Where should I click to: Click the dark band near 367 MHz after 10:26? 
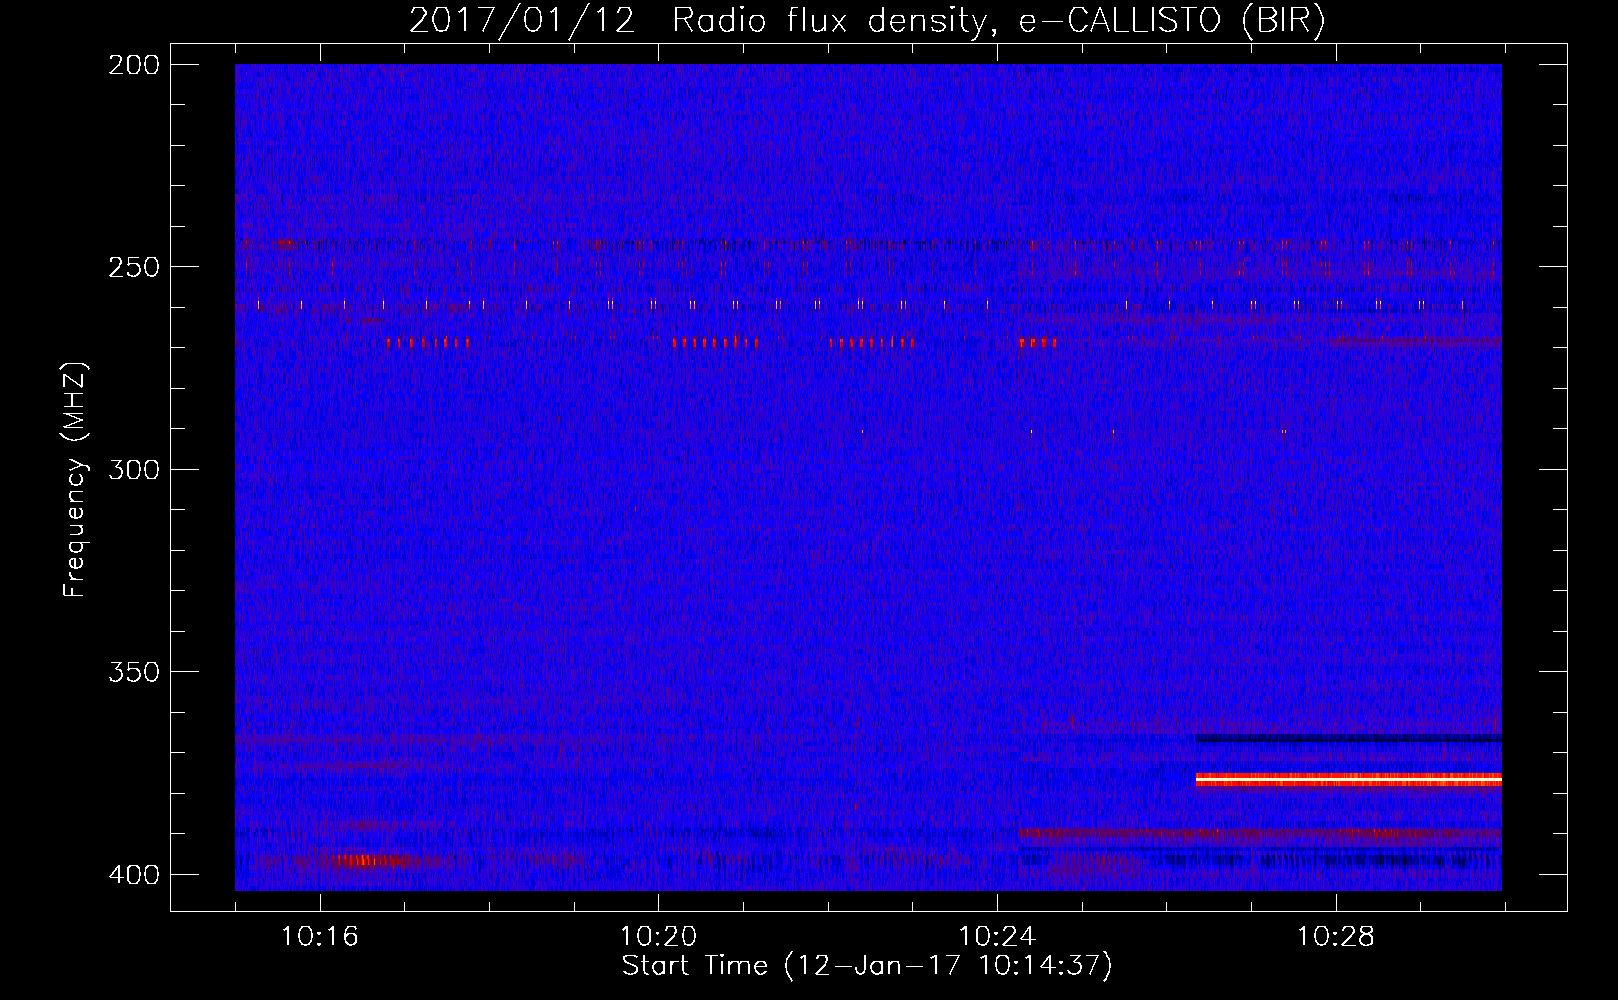coord(1349,738)
